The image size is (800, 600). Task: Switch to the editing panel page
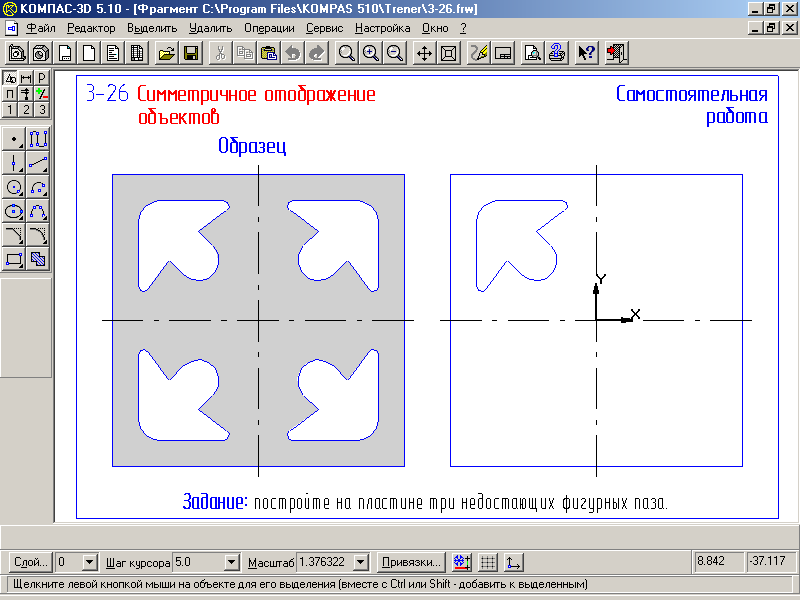(42, 78)
